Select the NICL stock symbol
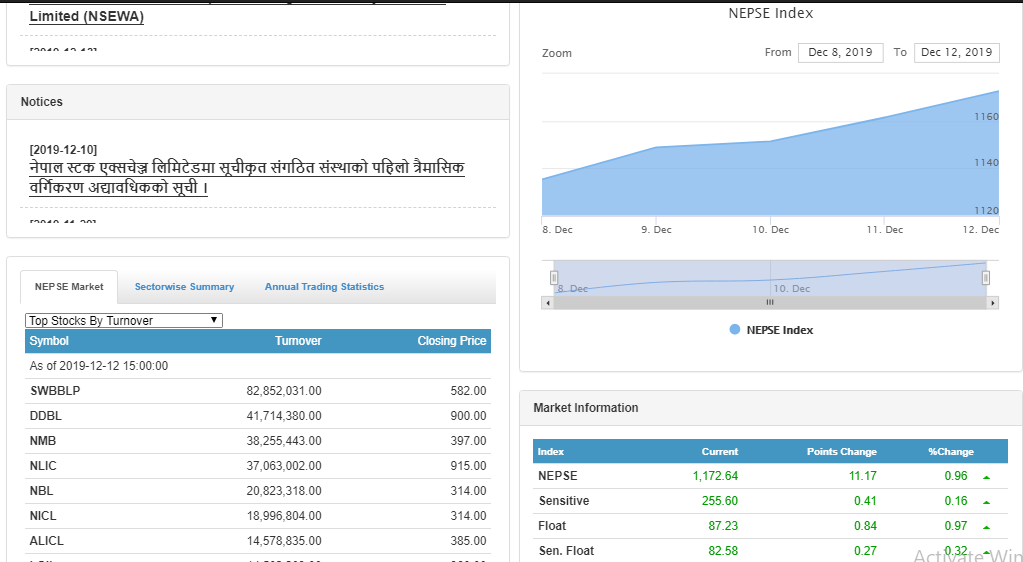Screen dimensions: 1023x562 click(43, 516)
